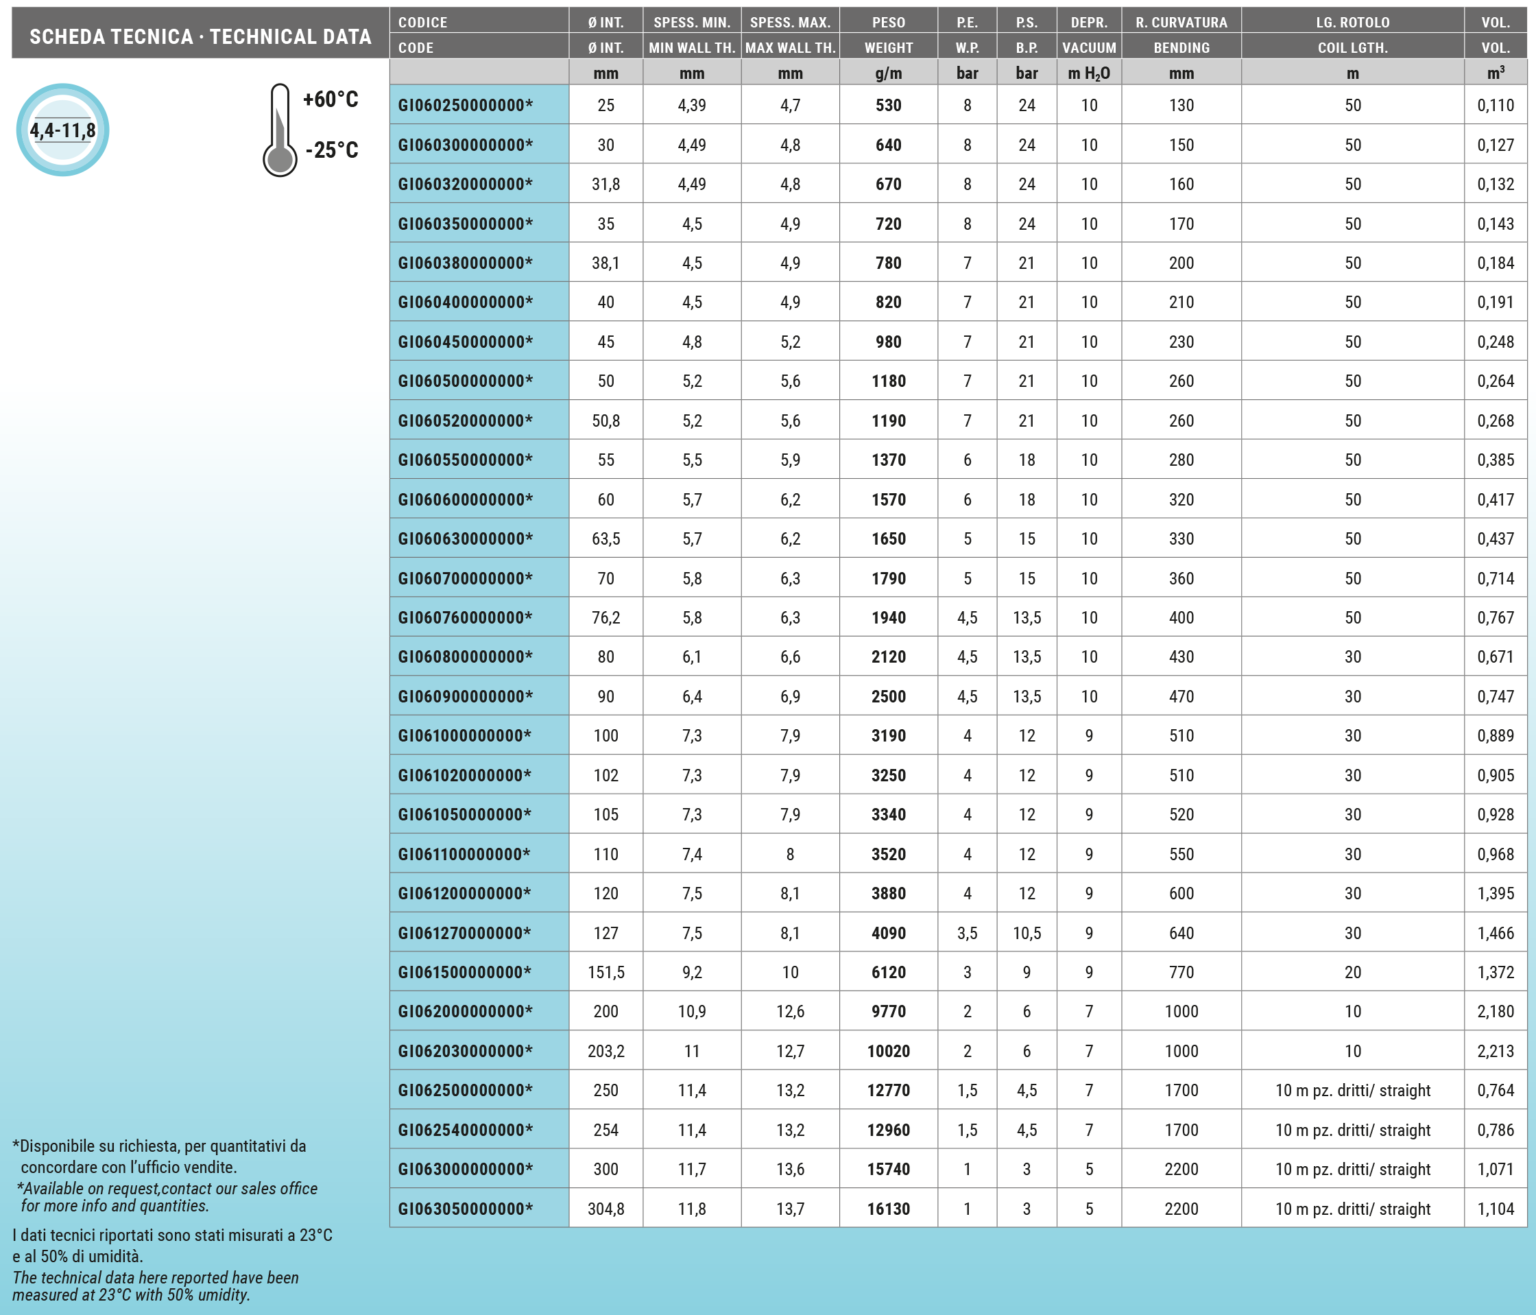This screenshot has width=1536, height=1315.
Task: Select product code GI063050000000
Action: pyautogui.click(x=465, y=1209)
